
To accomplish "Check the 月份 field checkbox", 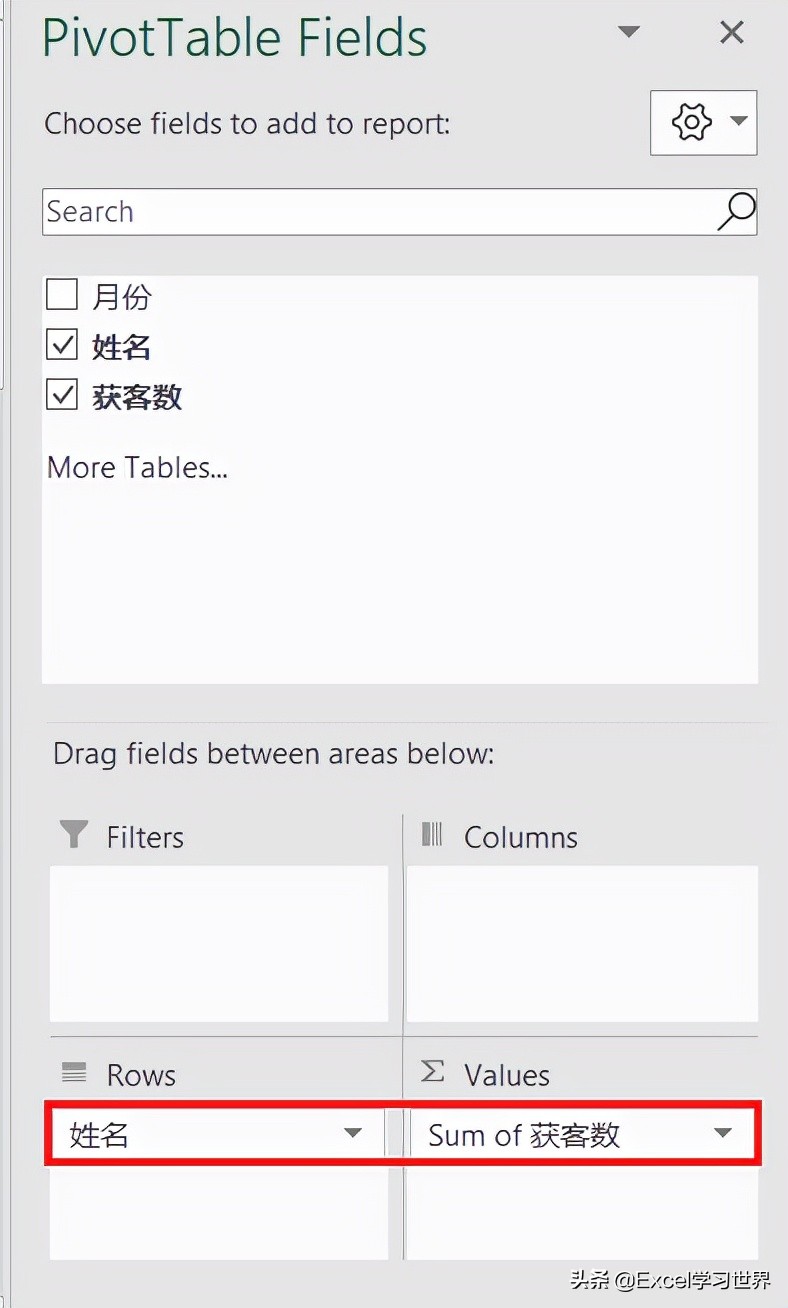I will [x=61, y=294].
